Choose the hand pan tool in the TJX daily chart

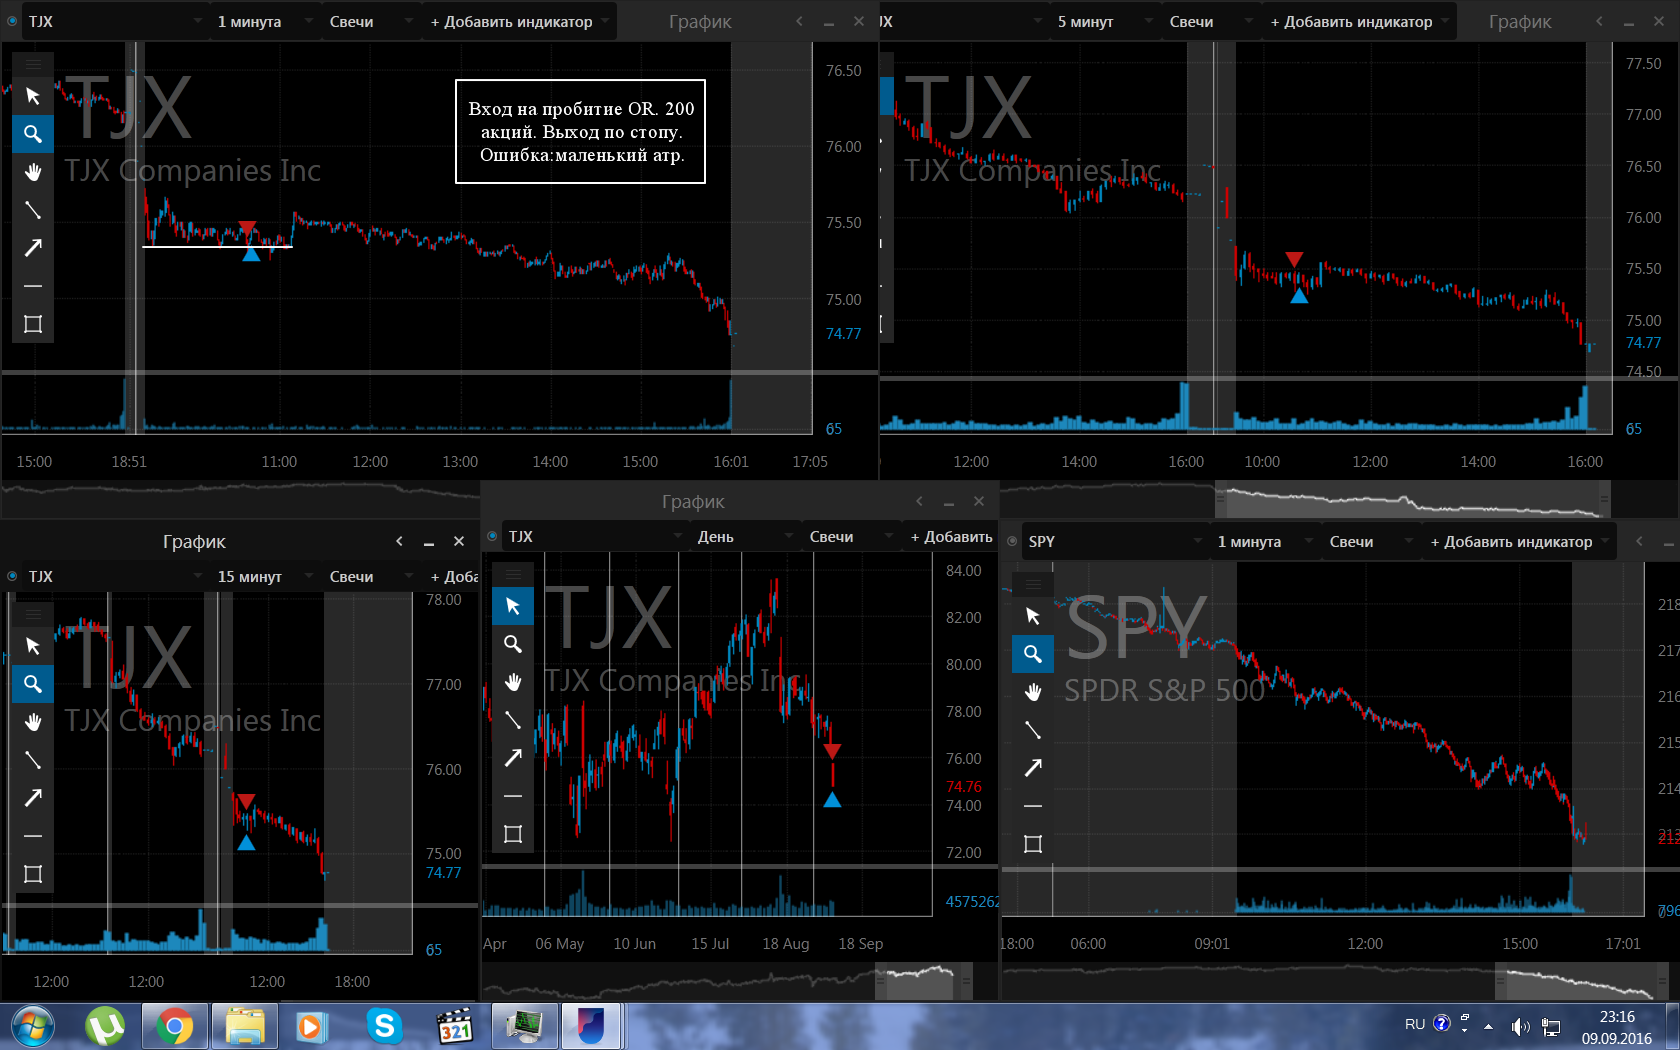tap(513, 682)
